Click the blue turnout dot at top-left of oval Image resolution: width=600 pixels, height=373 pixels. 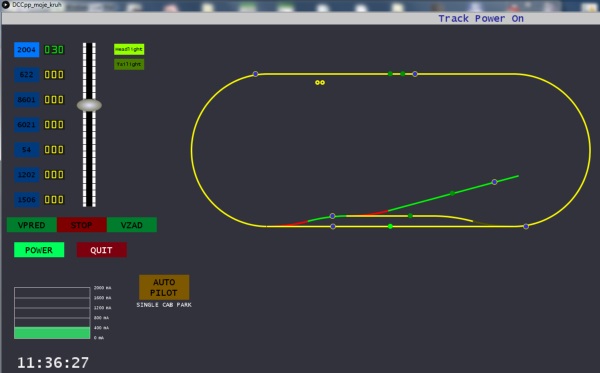click(255, 74)
